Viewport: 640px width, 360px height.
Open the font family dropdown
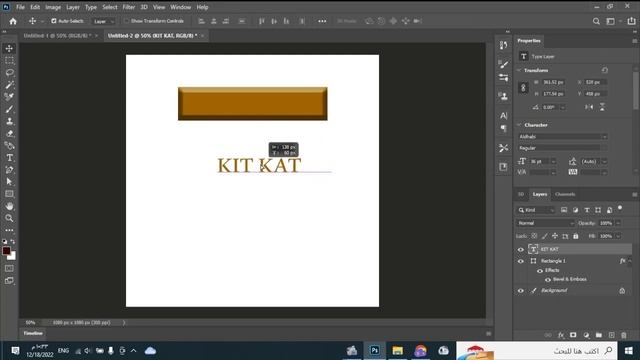point(562,137)
